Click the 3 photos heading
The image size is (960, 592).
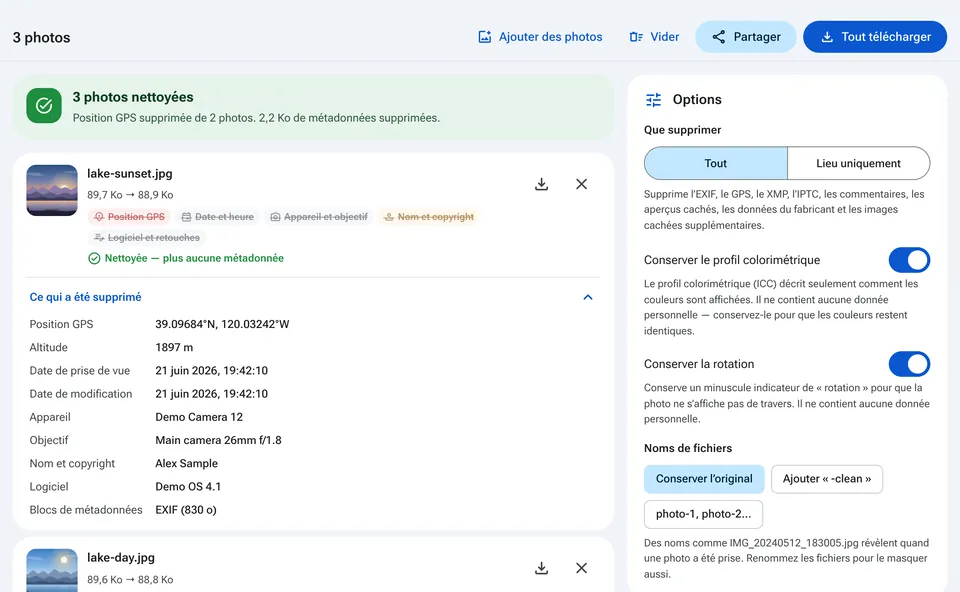coord(42,38)
